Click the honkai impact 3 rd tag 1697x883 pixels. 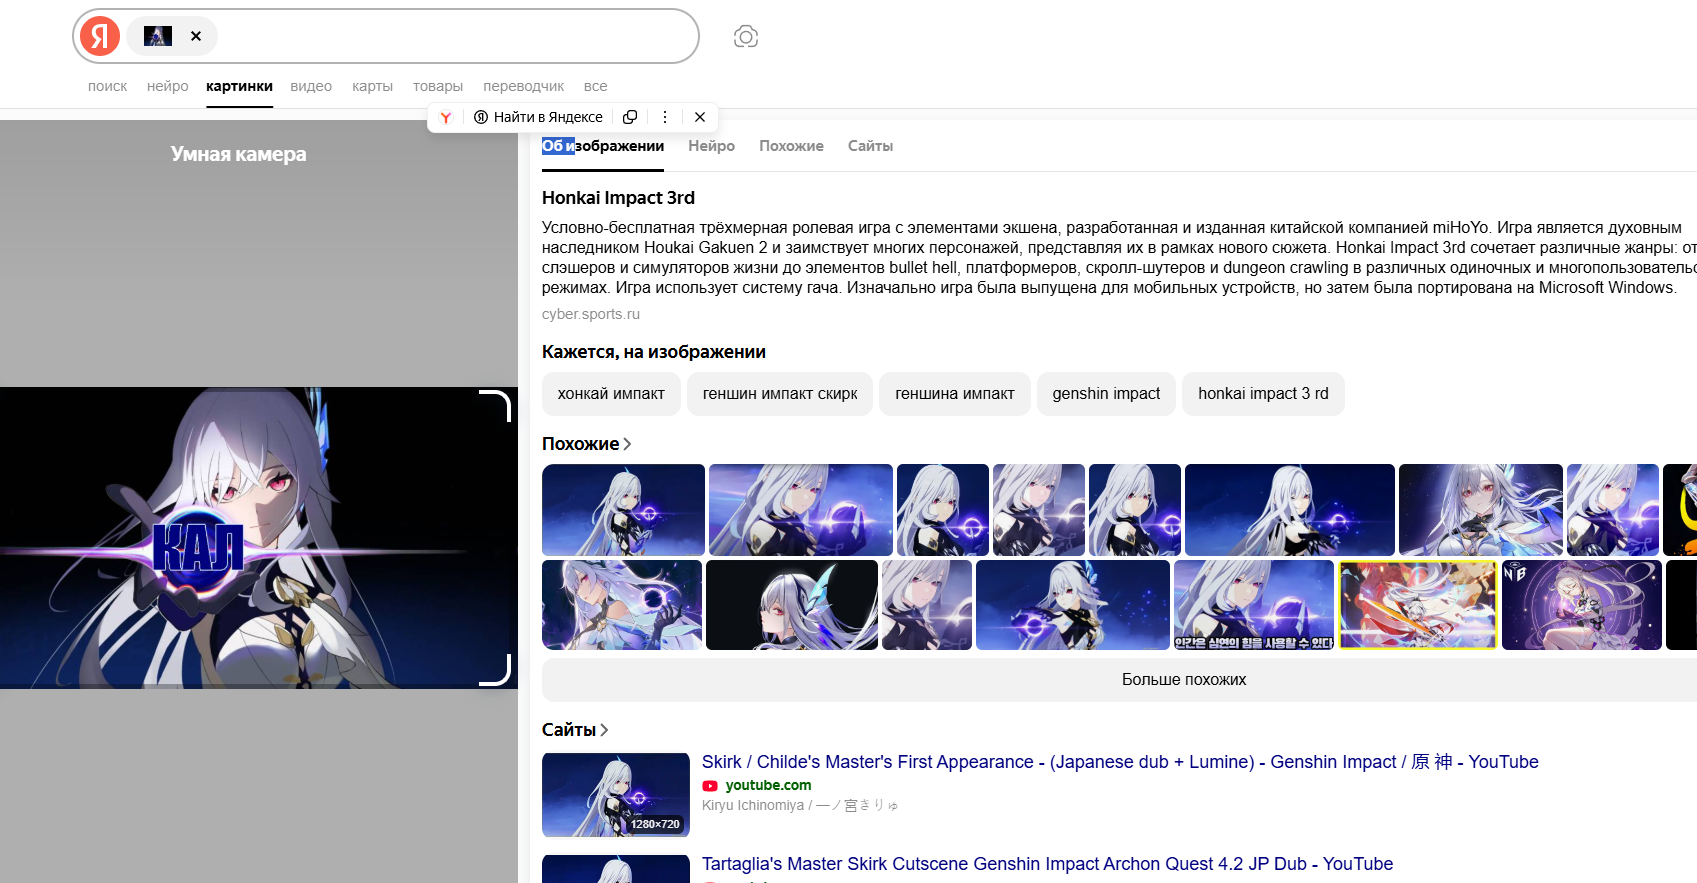pos(1263,394)
